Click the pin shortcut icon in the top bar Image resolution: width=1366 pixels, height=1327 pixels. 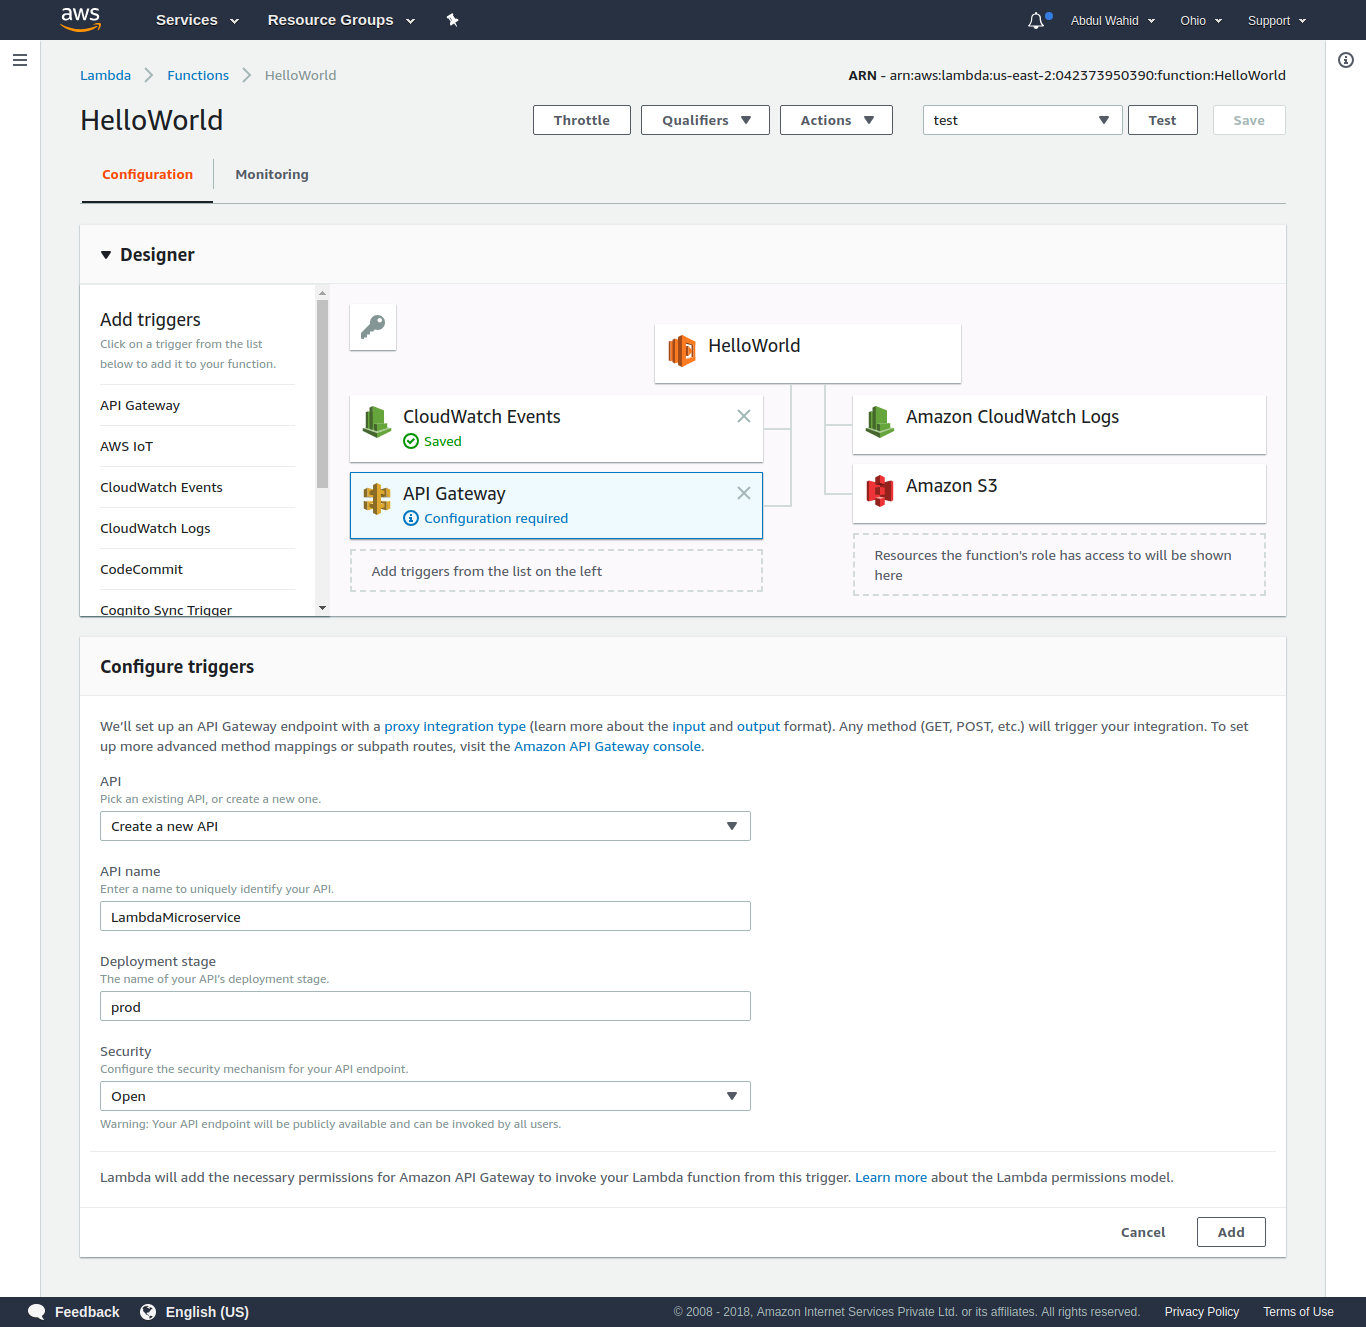pos(452,20)
